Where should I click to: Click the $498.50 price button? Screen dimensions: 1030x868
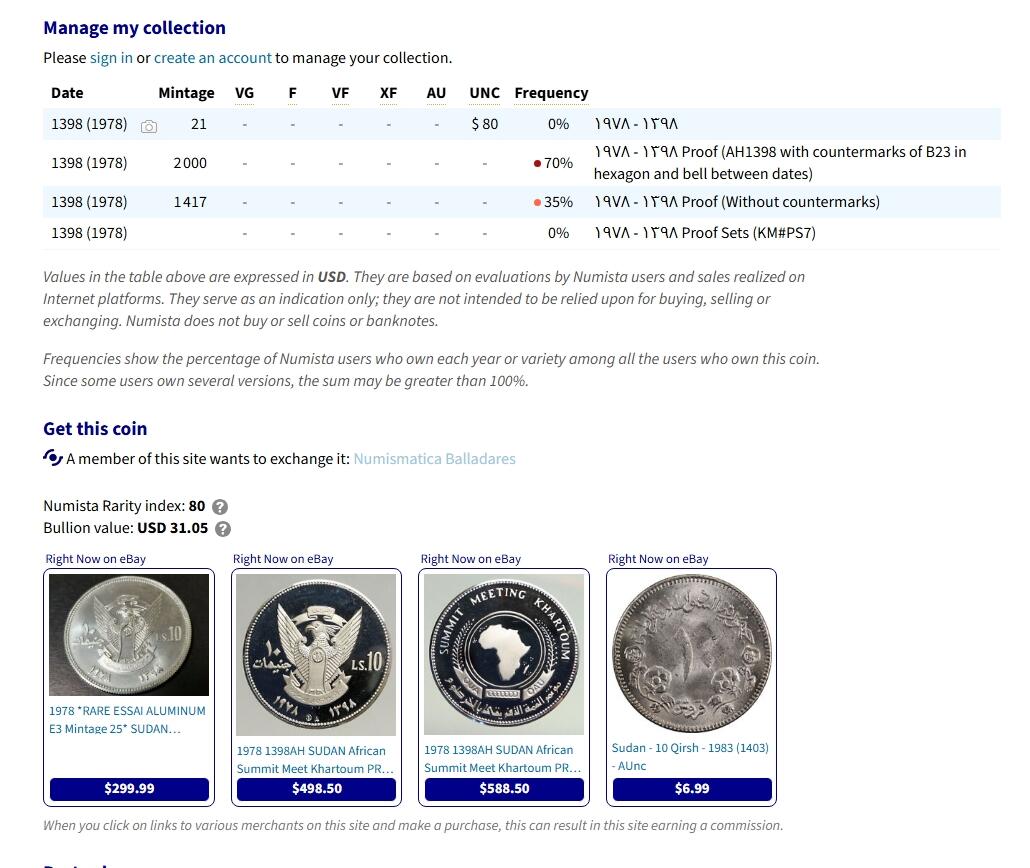tap(316, 788)
